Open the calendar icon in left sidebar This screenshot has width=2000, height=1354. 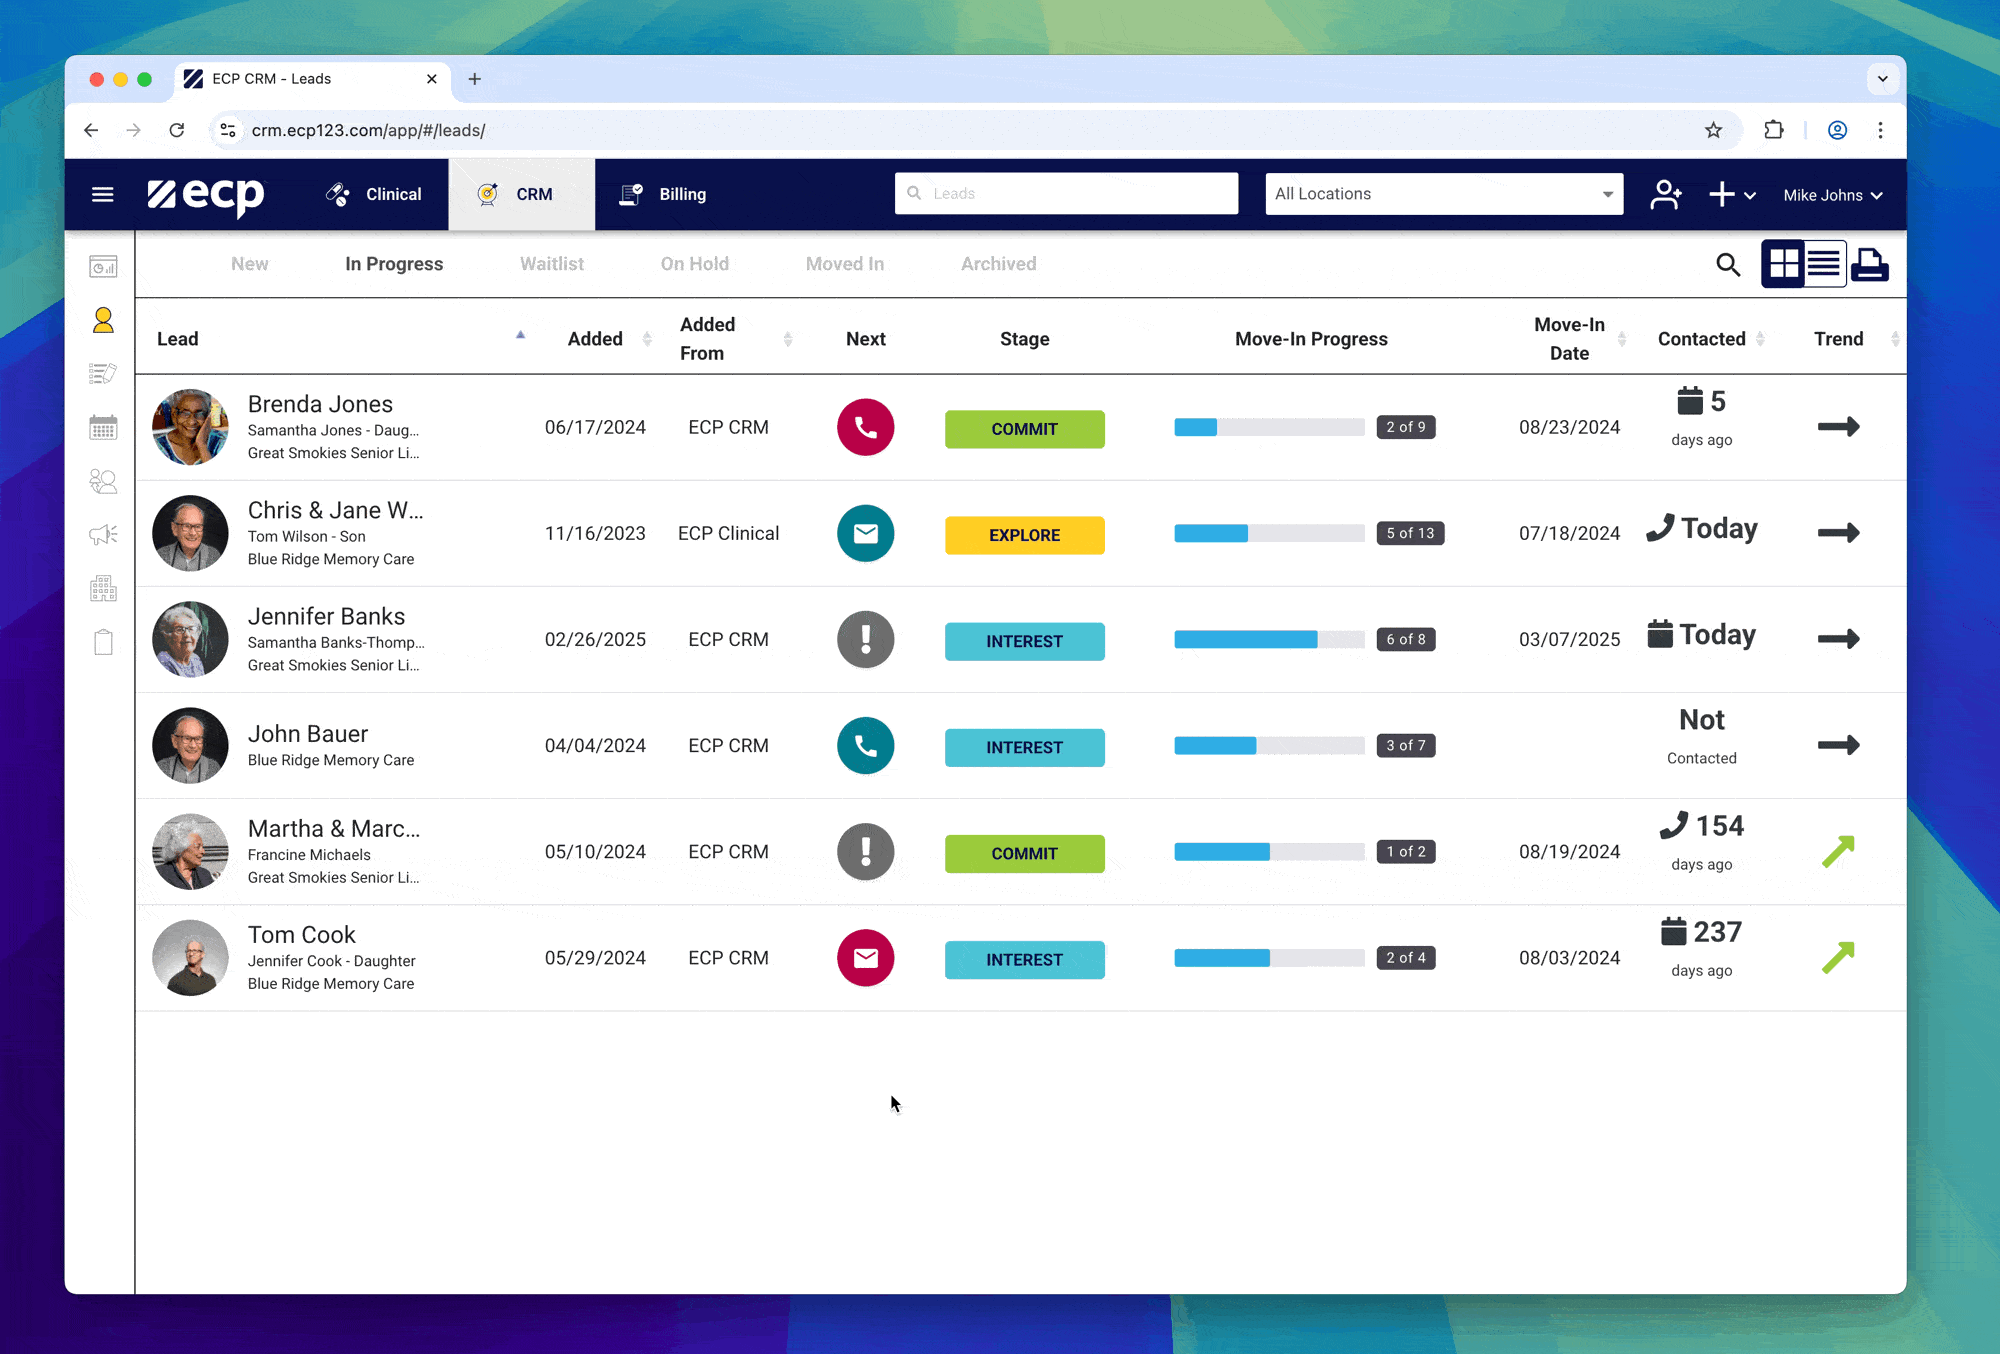click(x=103, y=428)
